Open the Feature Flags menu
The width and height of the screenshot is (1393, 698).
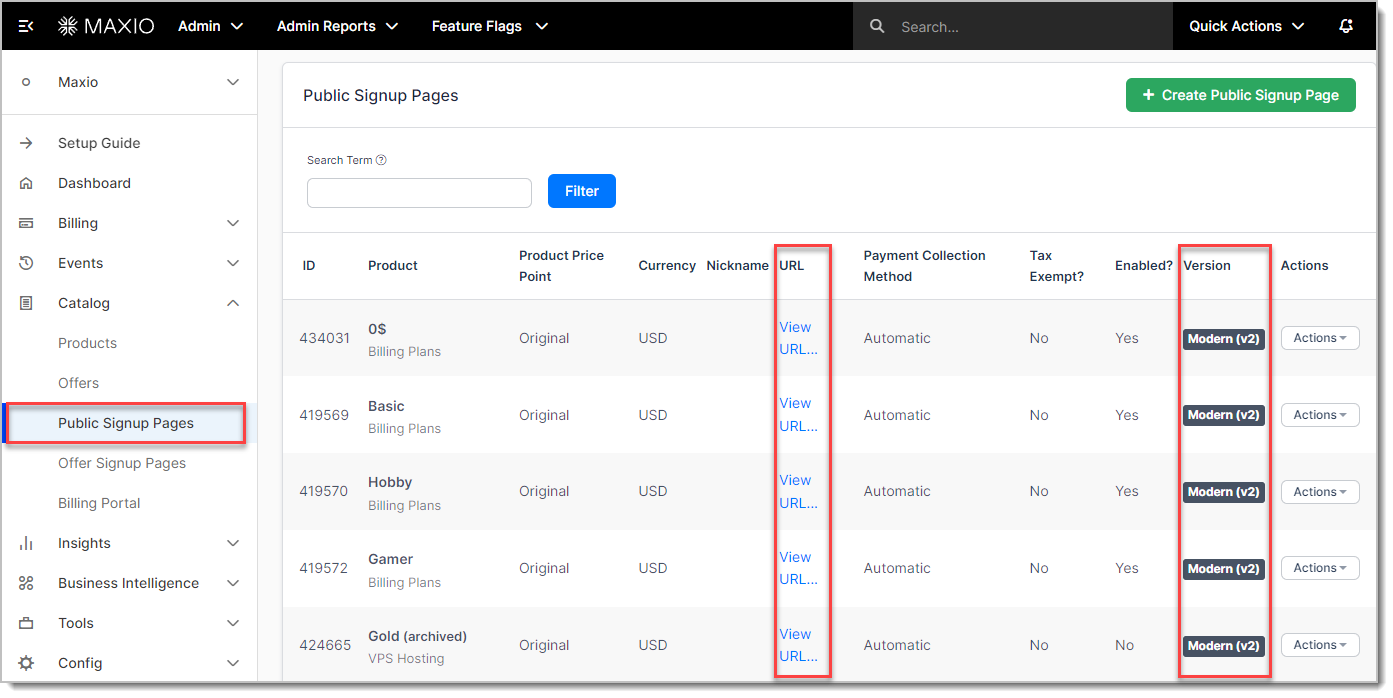tap(489, 26)
